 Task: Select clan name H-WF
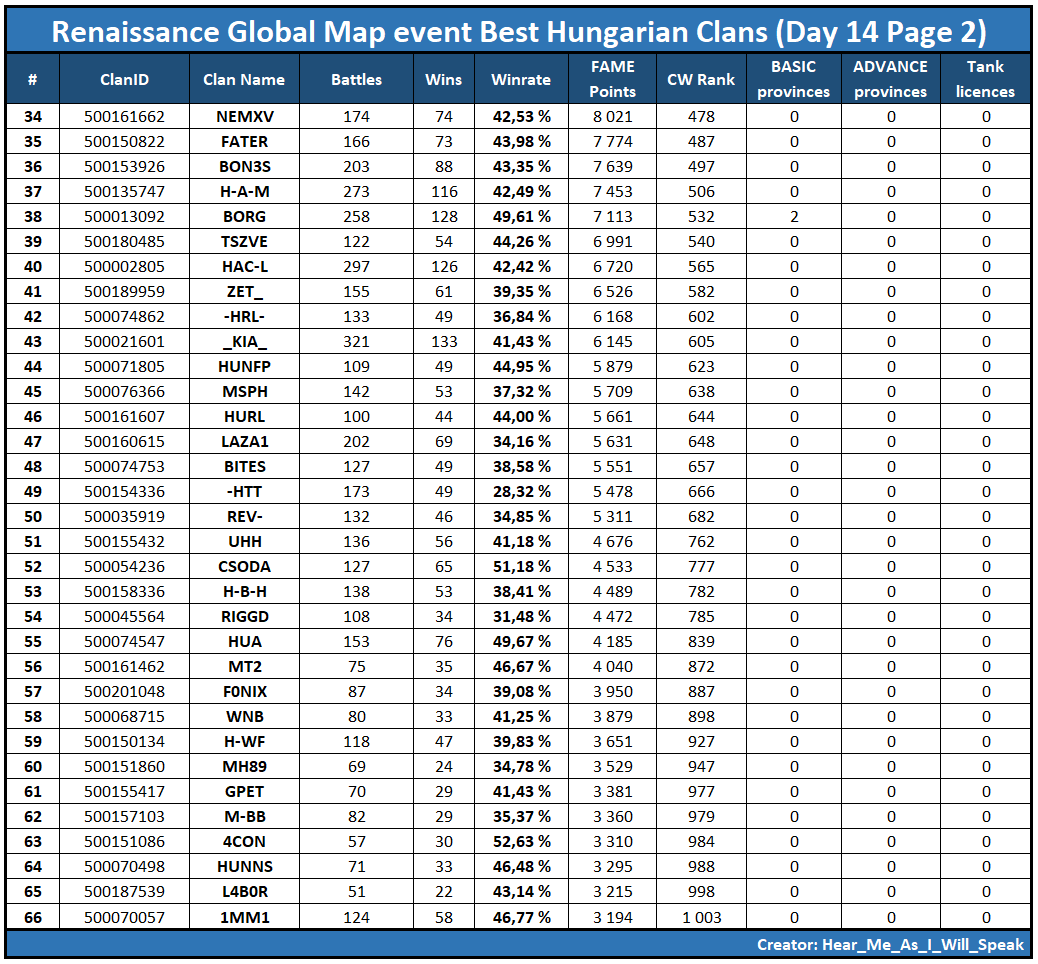point(245,742)
